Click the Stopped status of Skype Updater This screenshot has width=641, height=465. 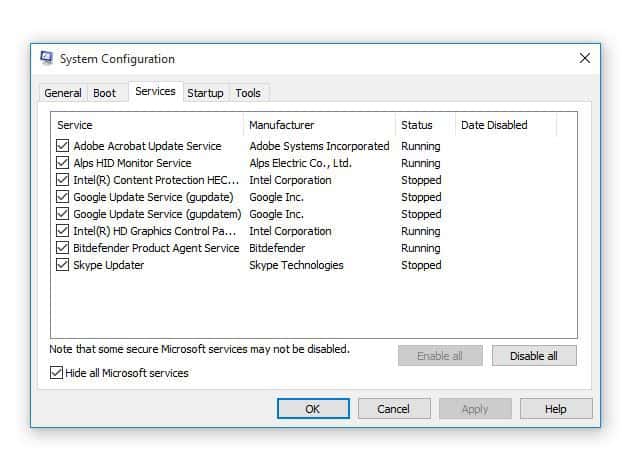[421, 265]
